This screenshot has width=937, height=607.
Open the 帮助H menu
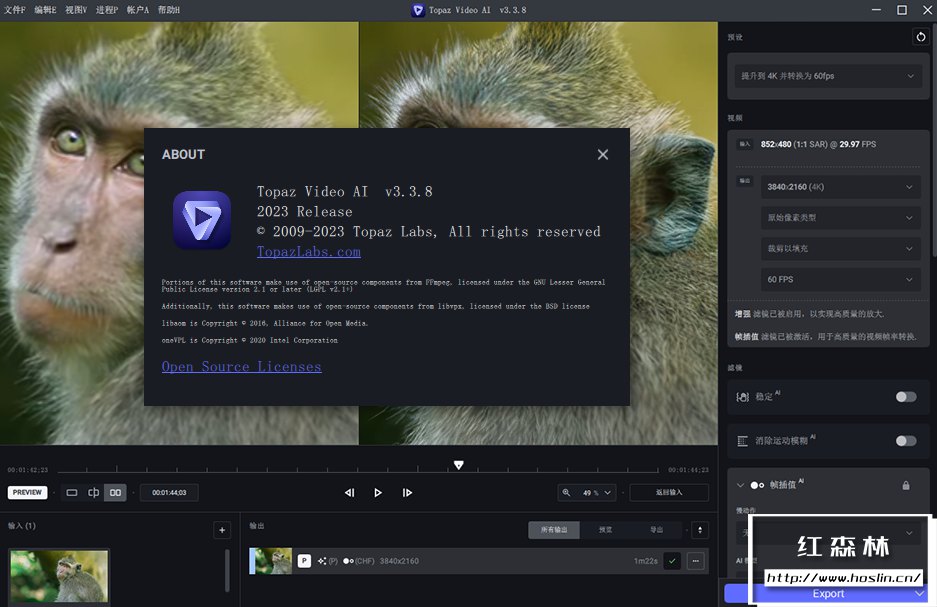[x=169, y=10]
